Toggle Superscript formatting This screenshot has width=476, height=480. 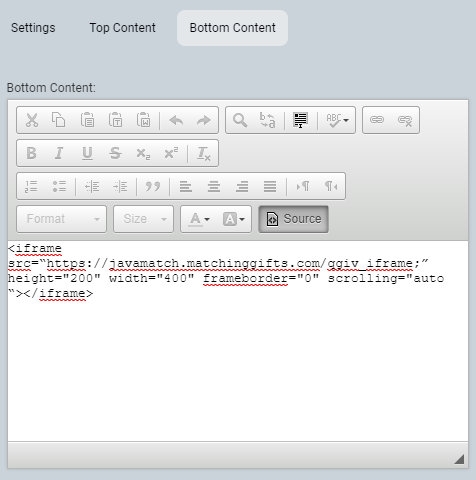click(x=171, y=153)
